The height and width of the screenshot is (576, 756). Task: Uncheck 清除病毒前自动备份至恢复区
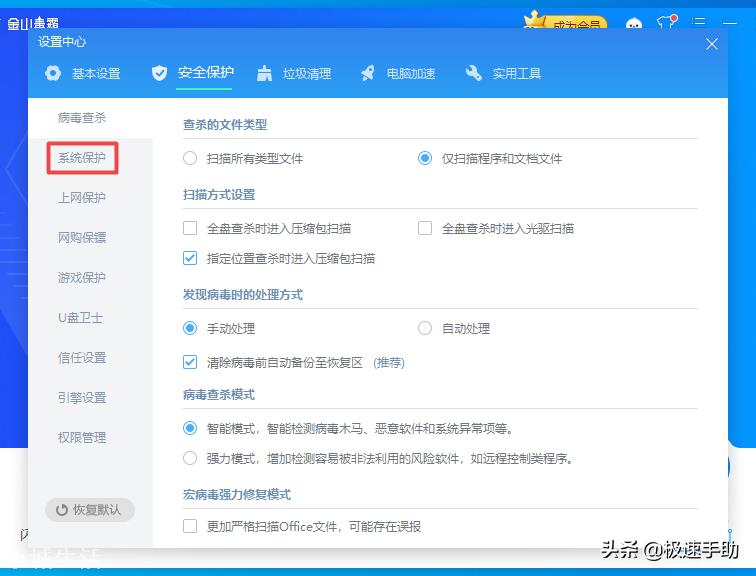(x=190, y=362)
